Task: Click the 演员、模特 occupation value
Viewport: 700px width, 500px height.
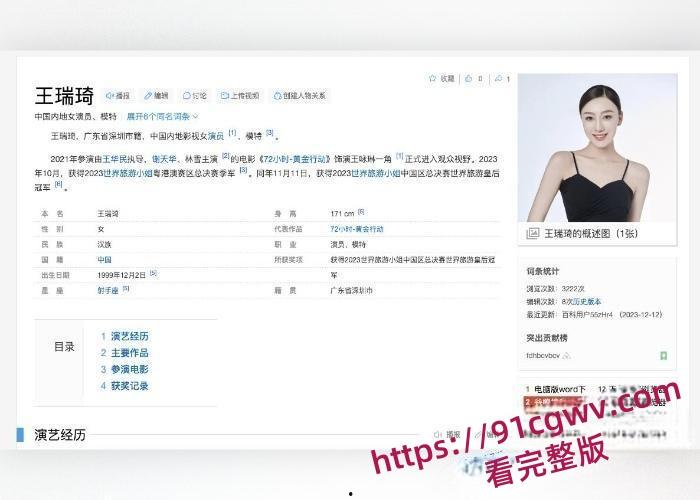Action: 348,245
